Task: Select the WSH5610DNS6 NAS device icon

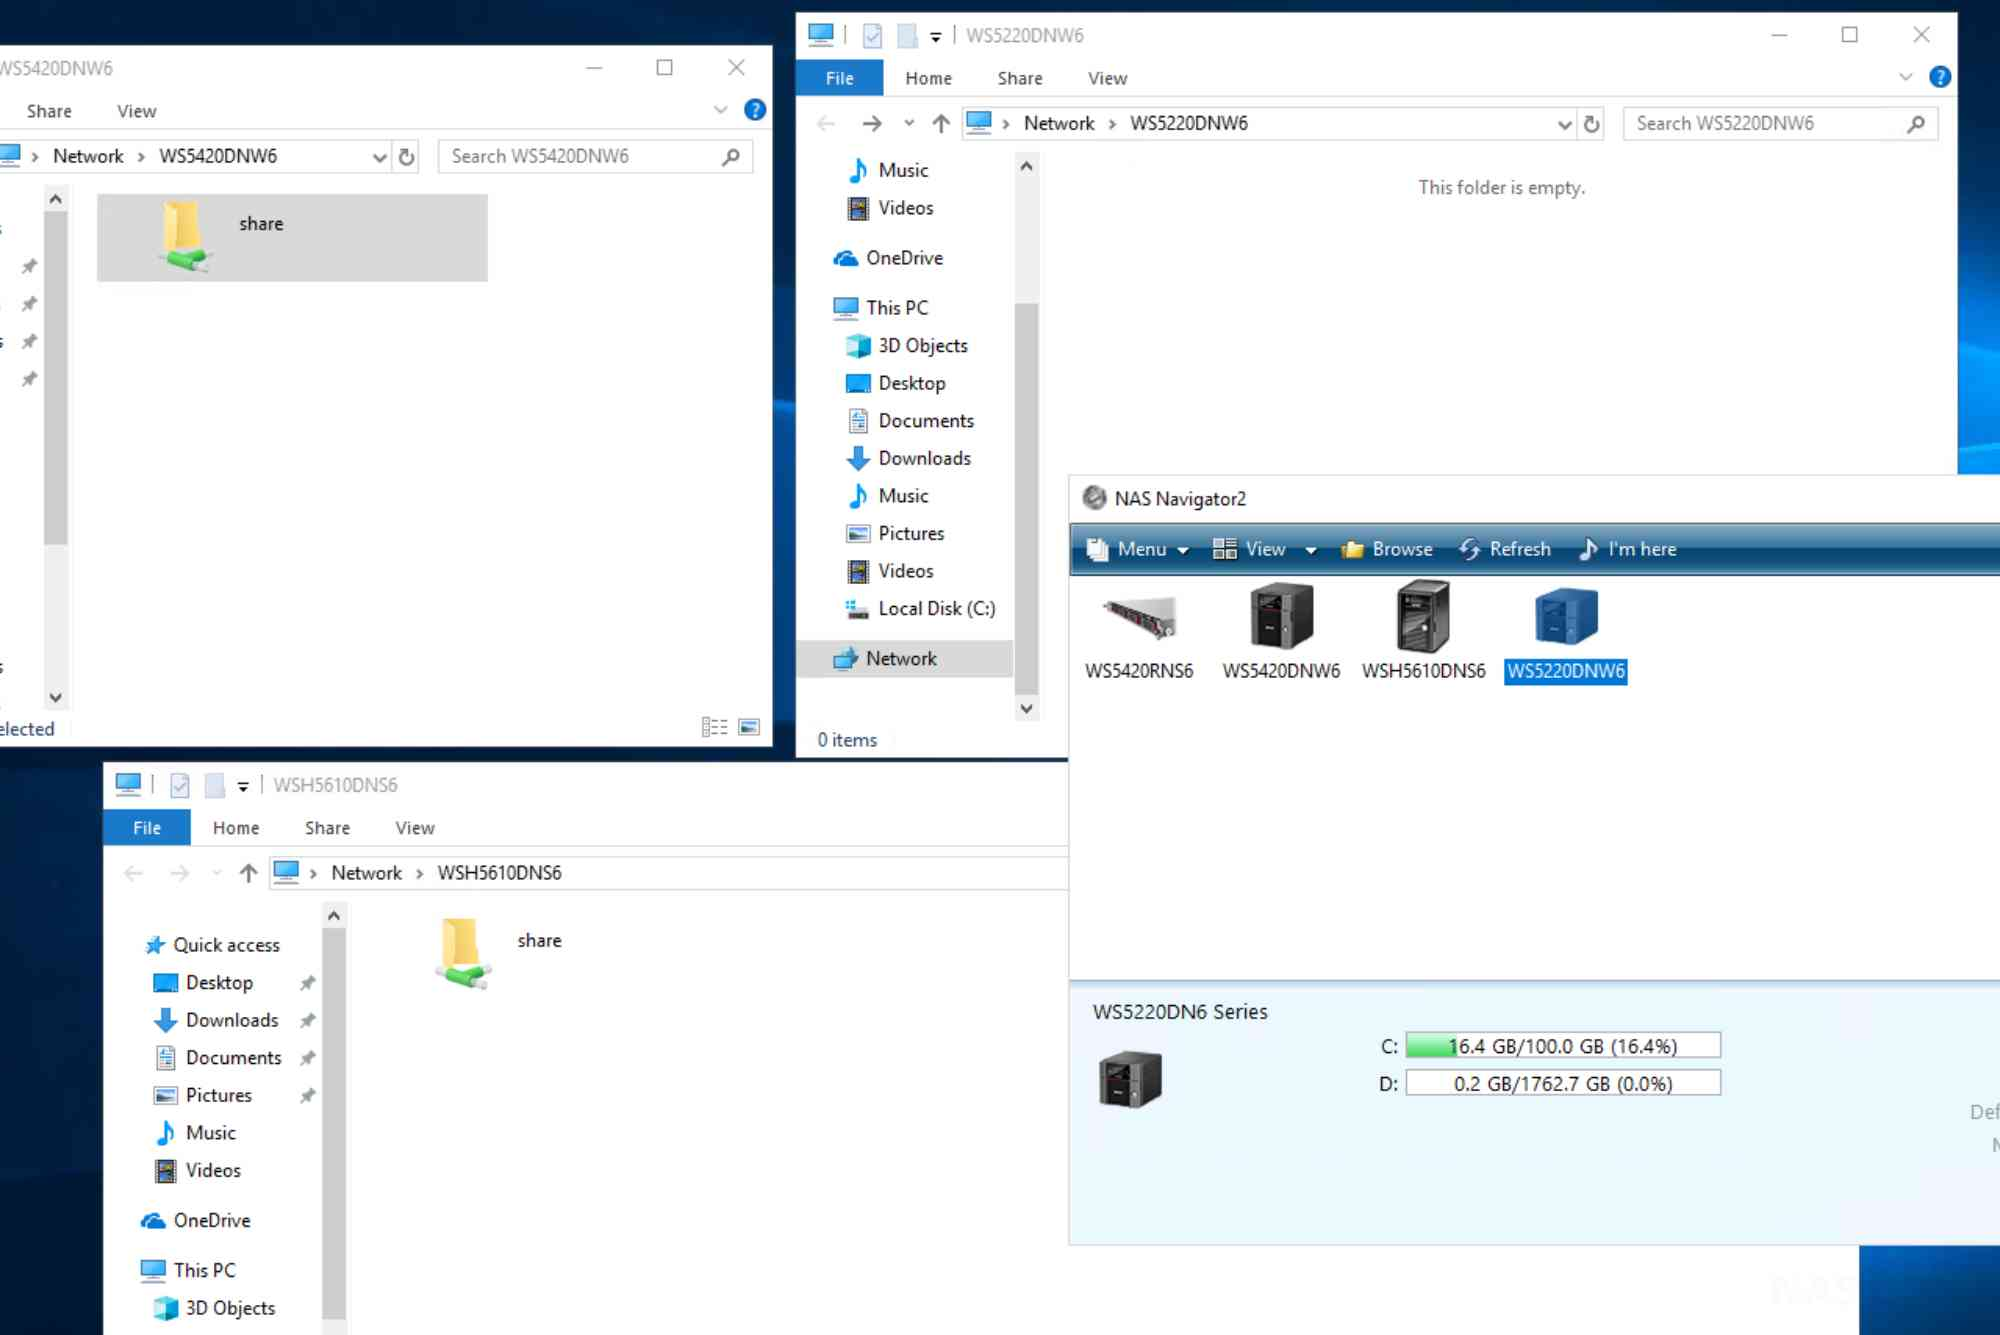Action: [1423, 618]
